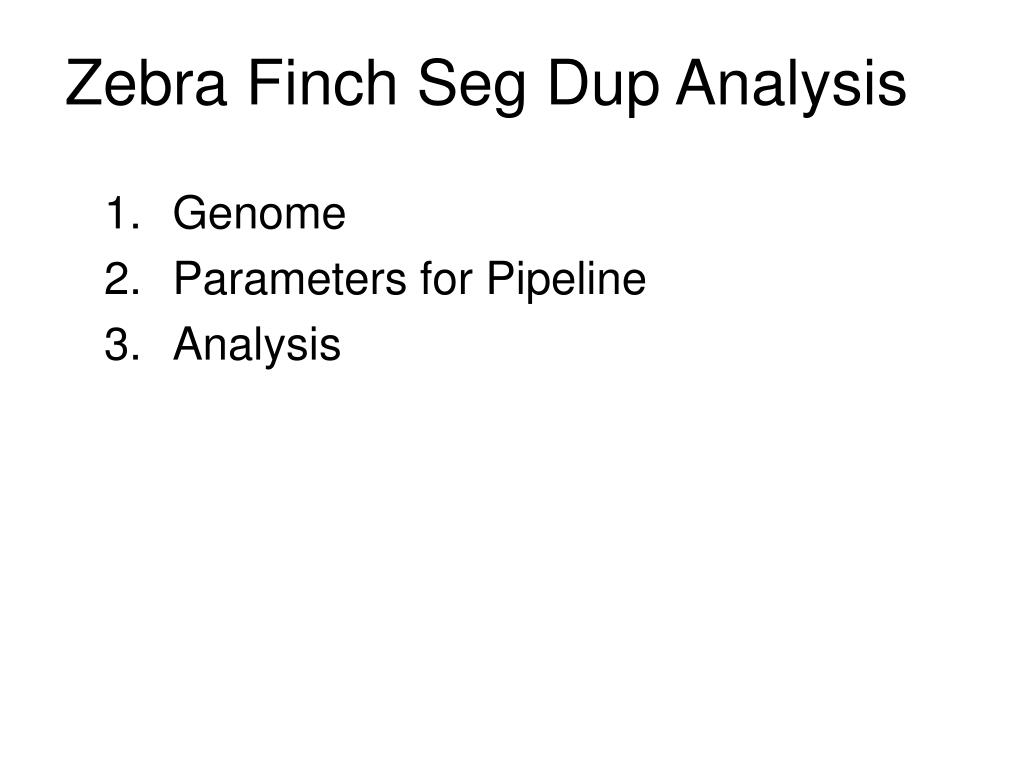Image resolution: width=1024 pixels, height=768 pixels.
Task: Click the word "Zebra" in the title
Action: [x=146, y=83]
